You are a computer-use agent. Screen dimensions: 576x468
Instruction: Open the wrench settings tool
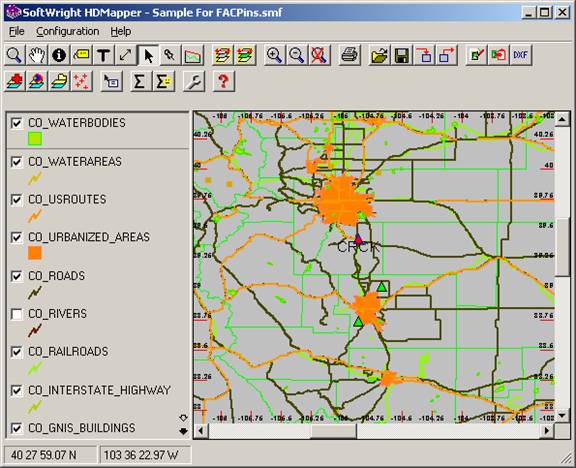[x=194, y=81]
